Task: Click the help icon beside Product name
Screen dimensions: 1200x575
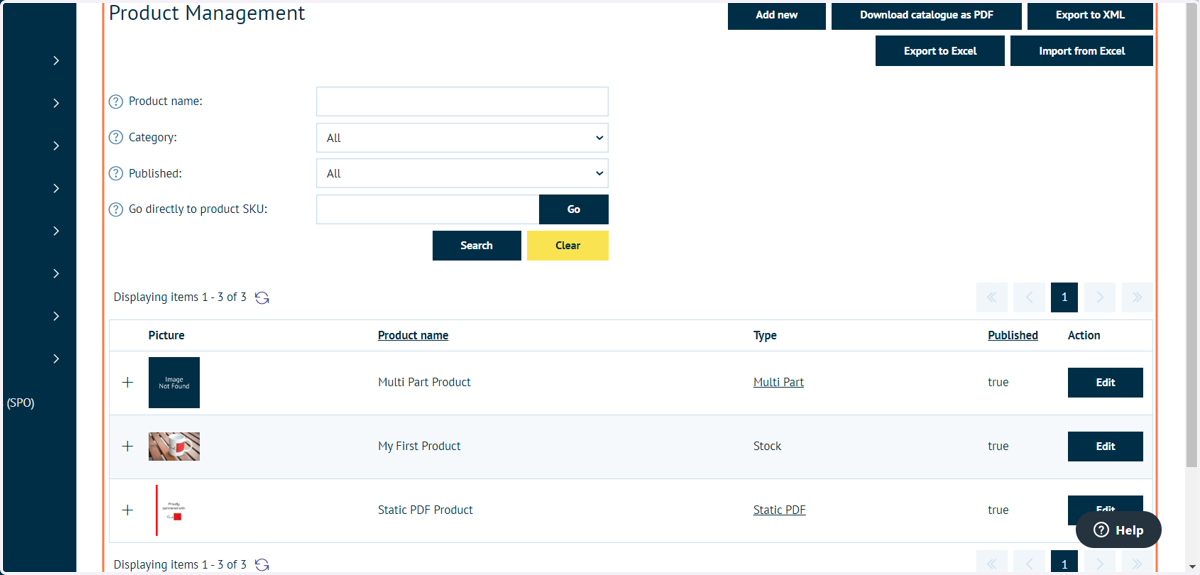Action: tap(116, 102)
